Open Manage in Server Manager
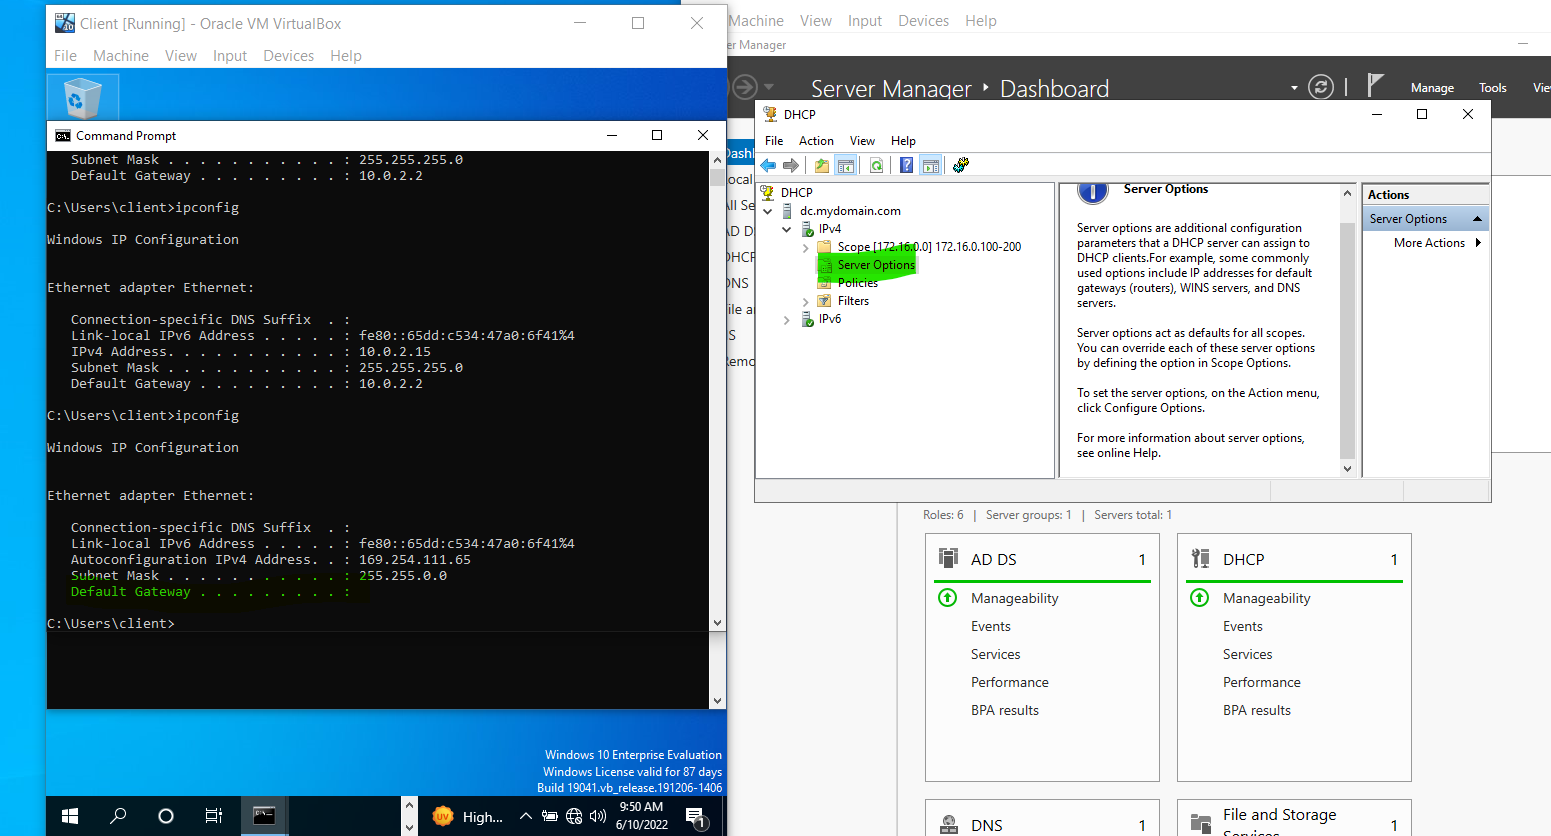This screenshot has height=836, width=1551. [x=1432, y=87]
